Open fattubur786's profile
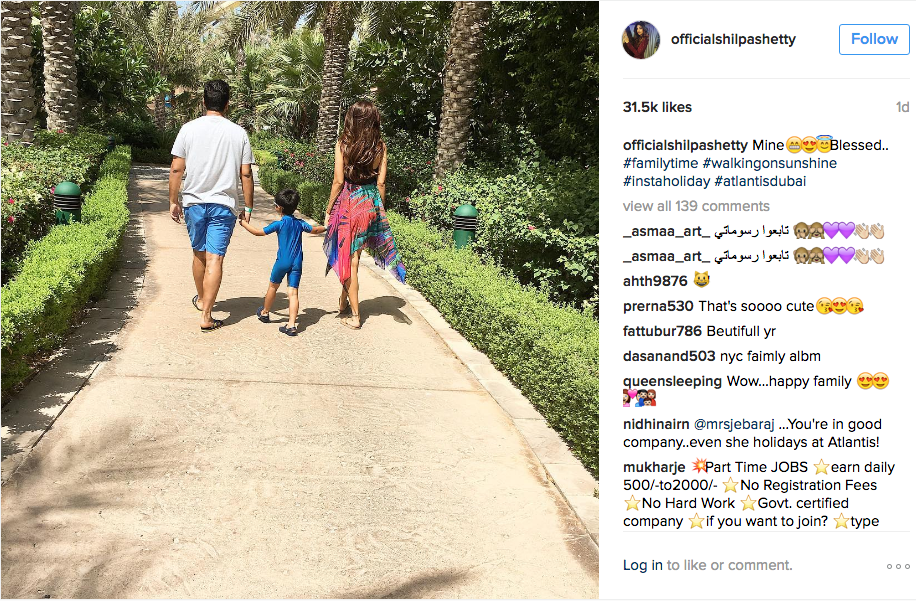Viewport: 916px width, 601px height. 662,331
